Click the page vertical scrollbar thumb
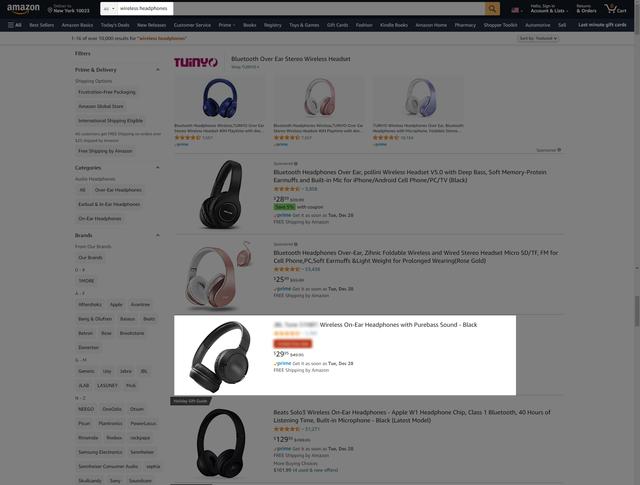Screen dimensions: 640x485 pyautogui.click(x=637, y=311)
